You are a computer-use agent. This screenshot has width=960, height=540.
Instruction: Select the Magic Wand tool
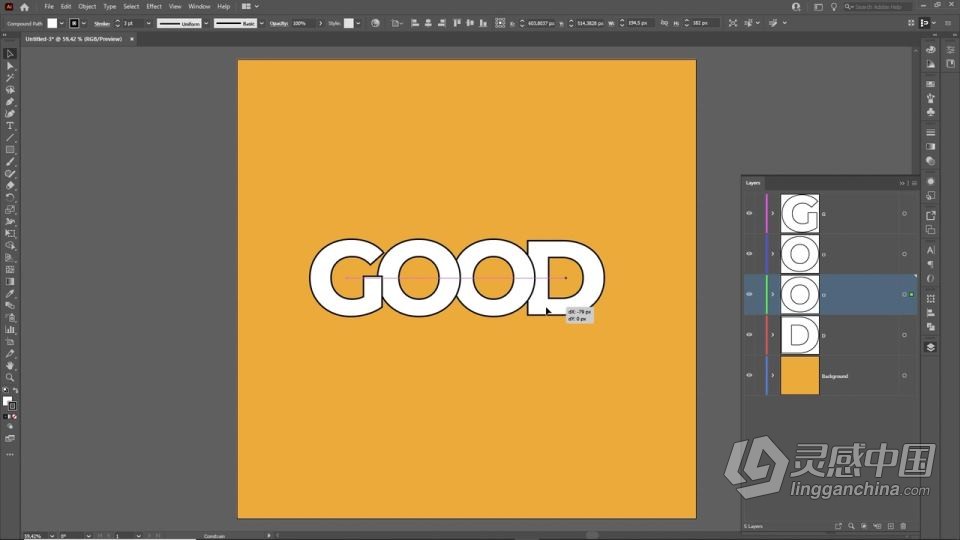(x=10, y=78)
